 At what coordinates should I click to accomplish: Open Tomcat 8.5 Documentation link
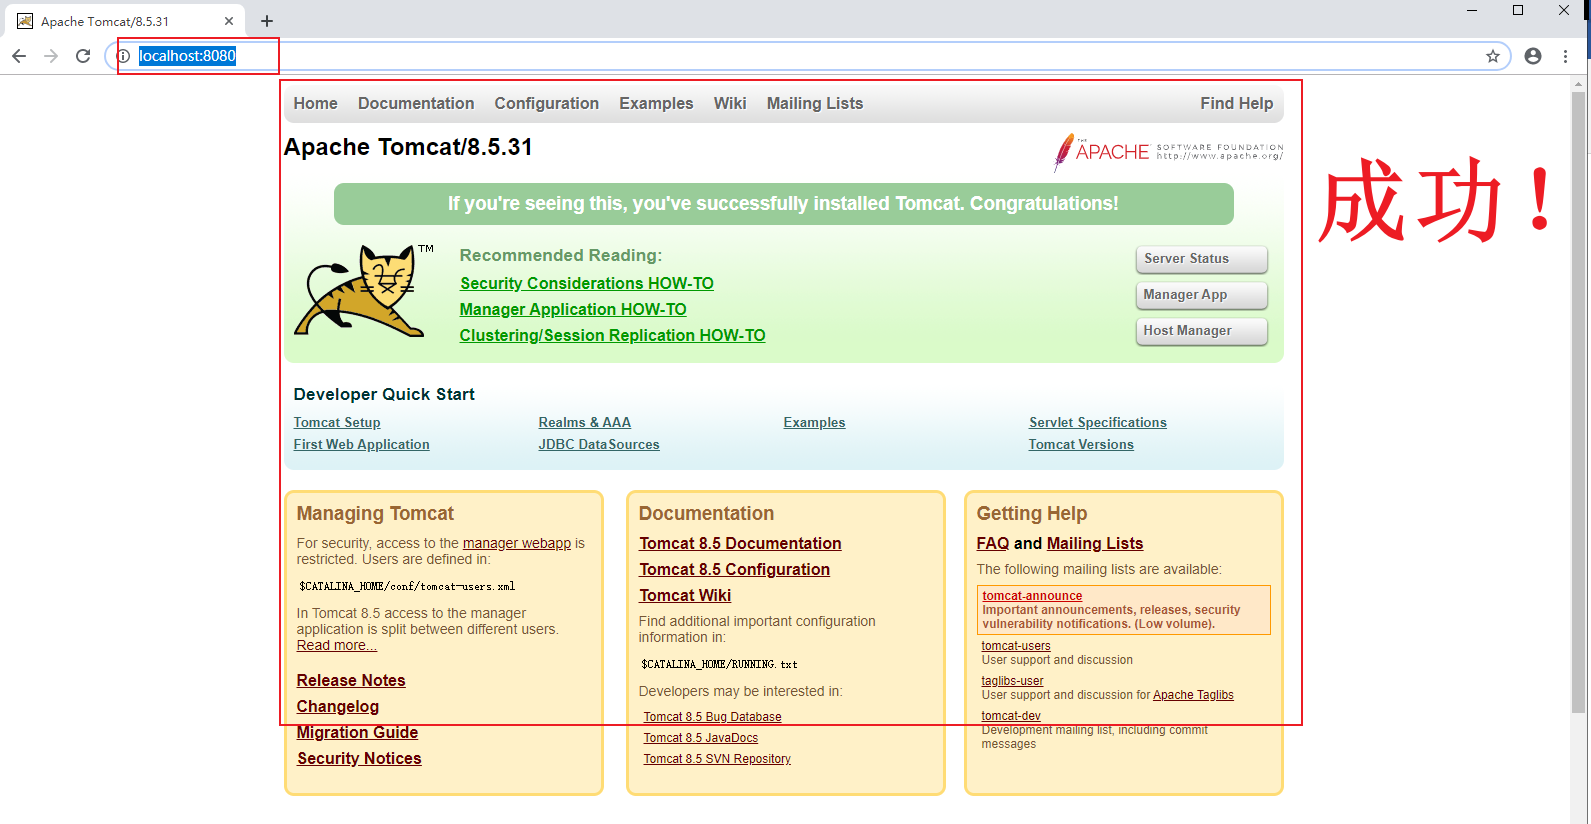(x=740, y=543)
